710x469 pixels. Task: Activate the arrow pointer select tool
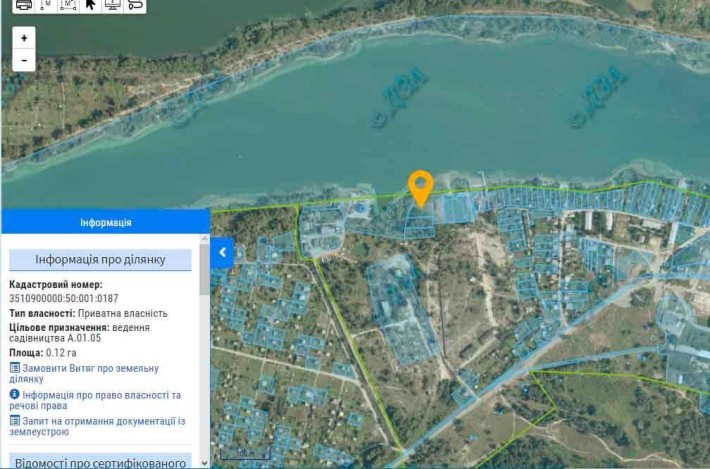91,5
